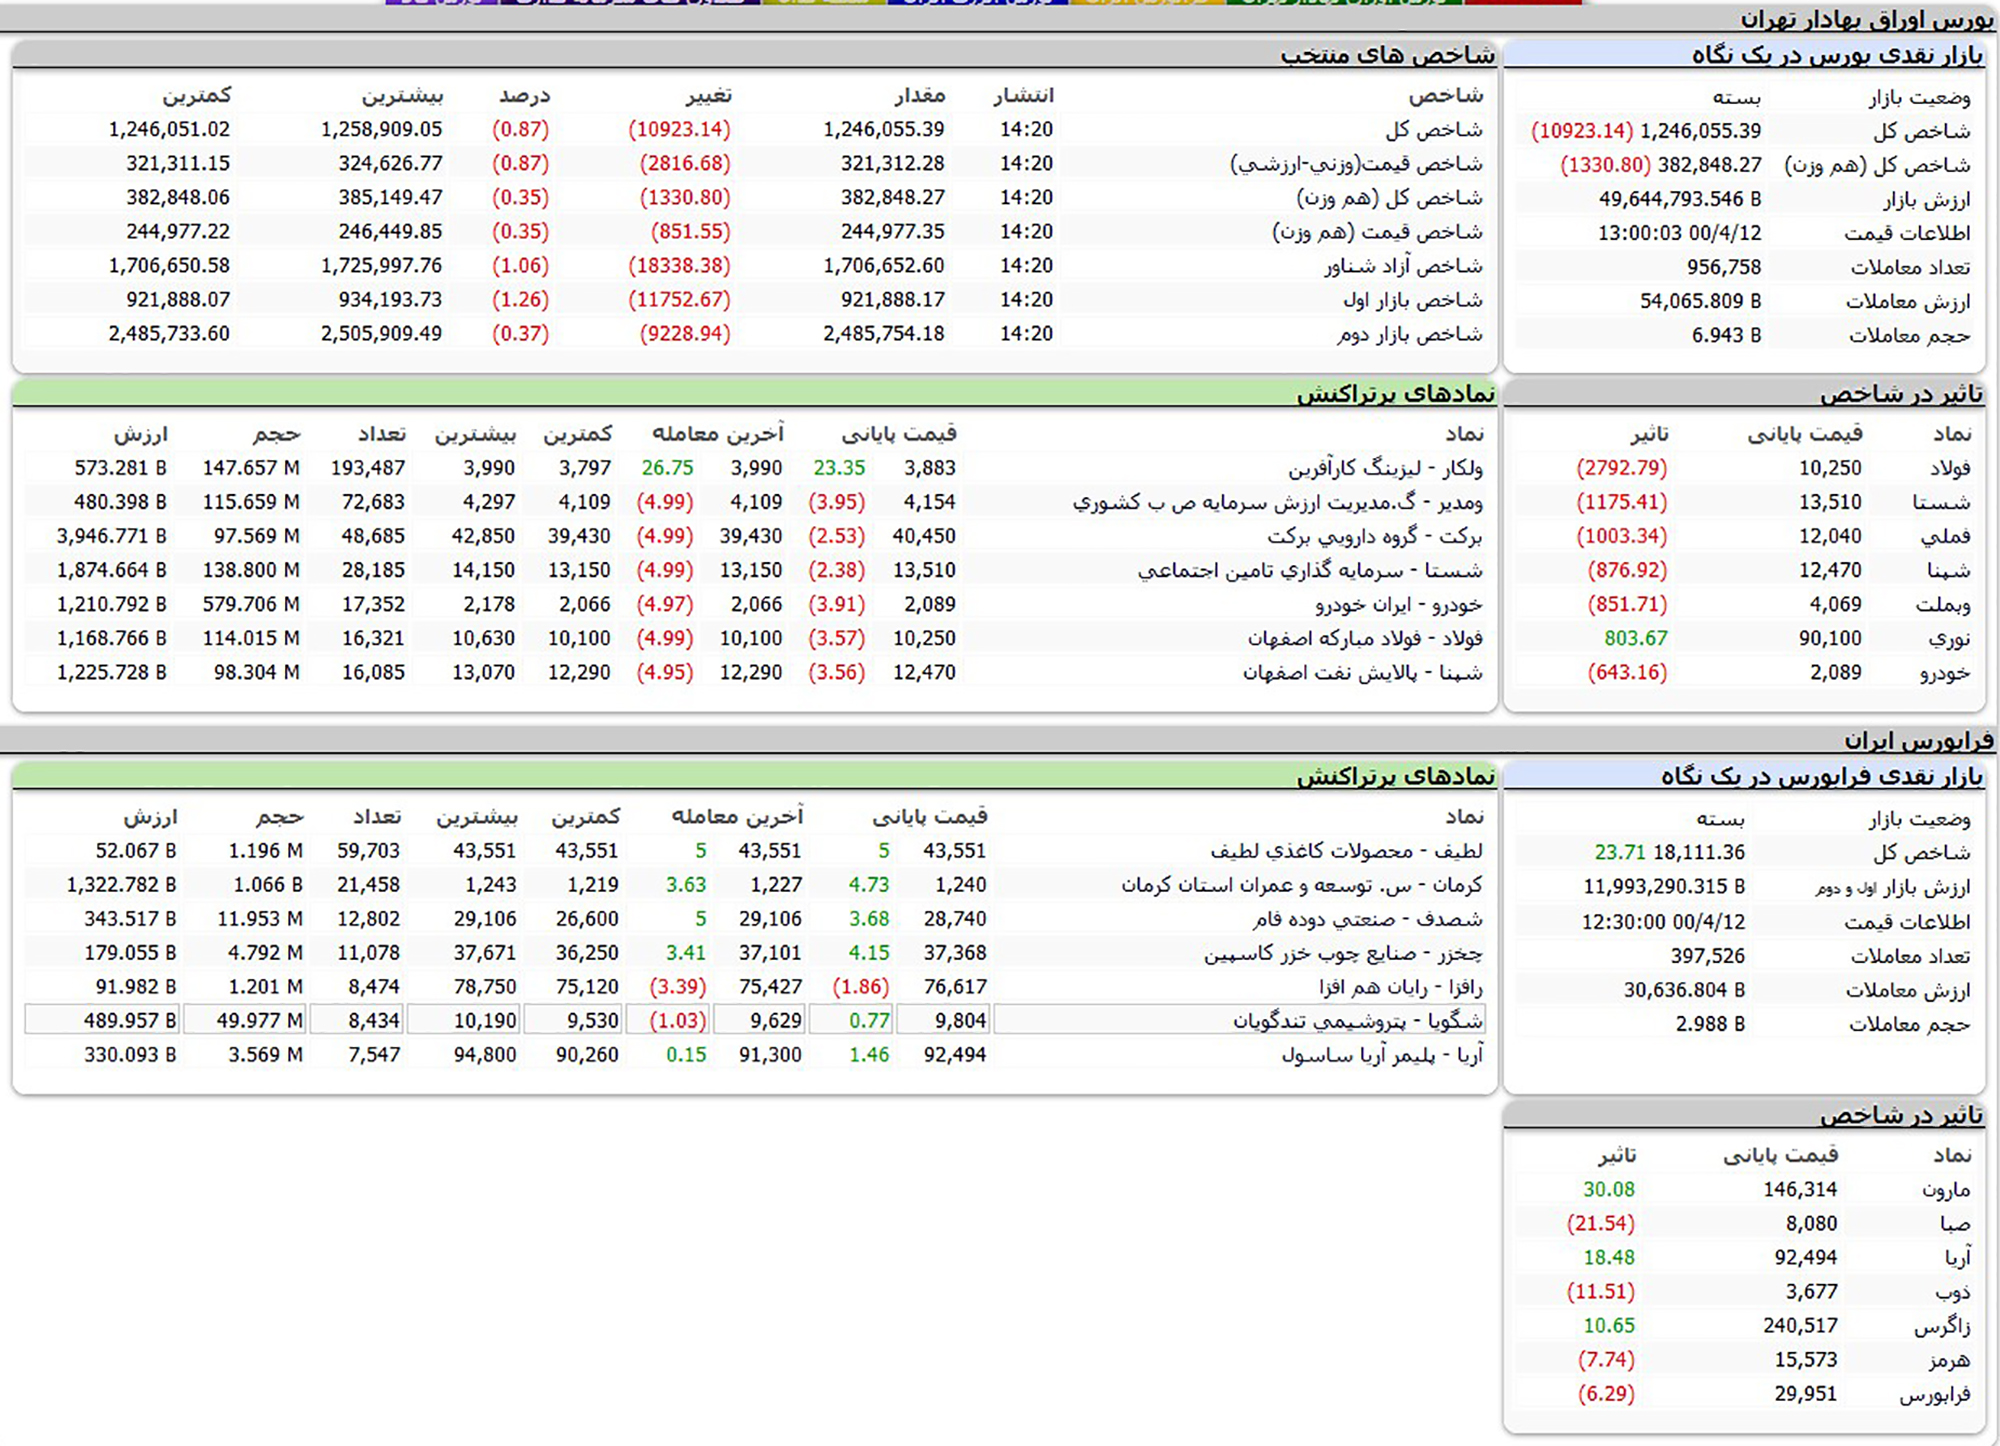Select the شاخص های منتخب panel title
2000x1446 pixels.
tap(1388, 55)
